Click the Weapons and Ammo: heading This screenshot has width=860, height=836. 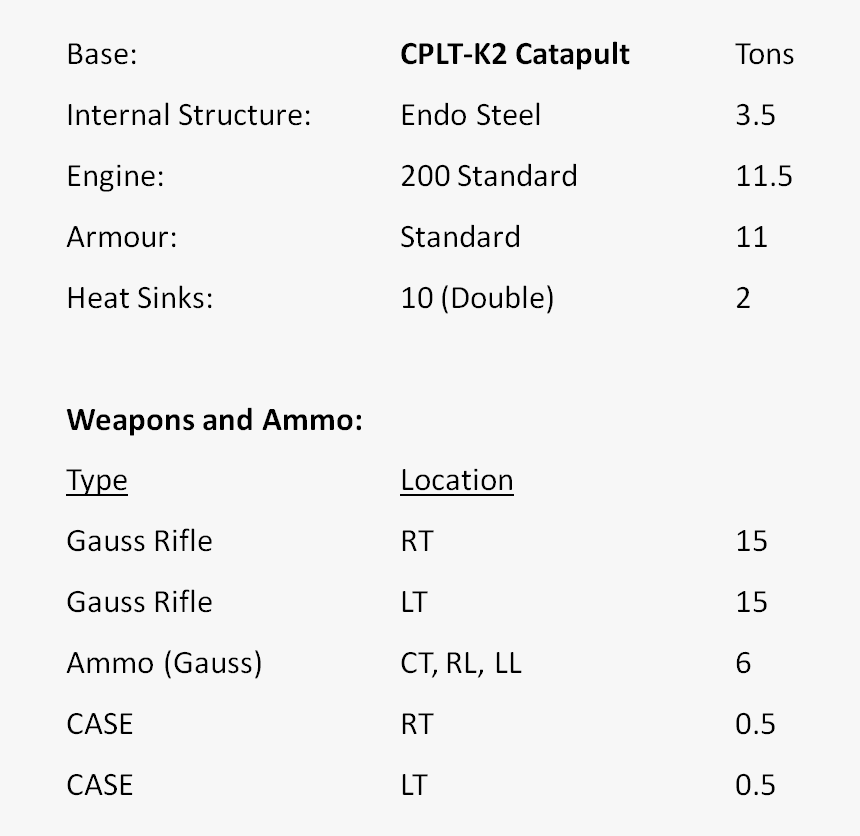(214, 420)
